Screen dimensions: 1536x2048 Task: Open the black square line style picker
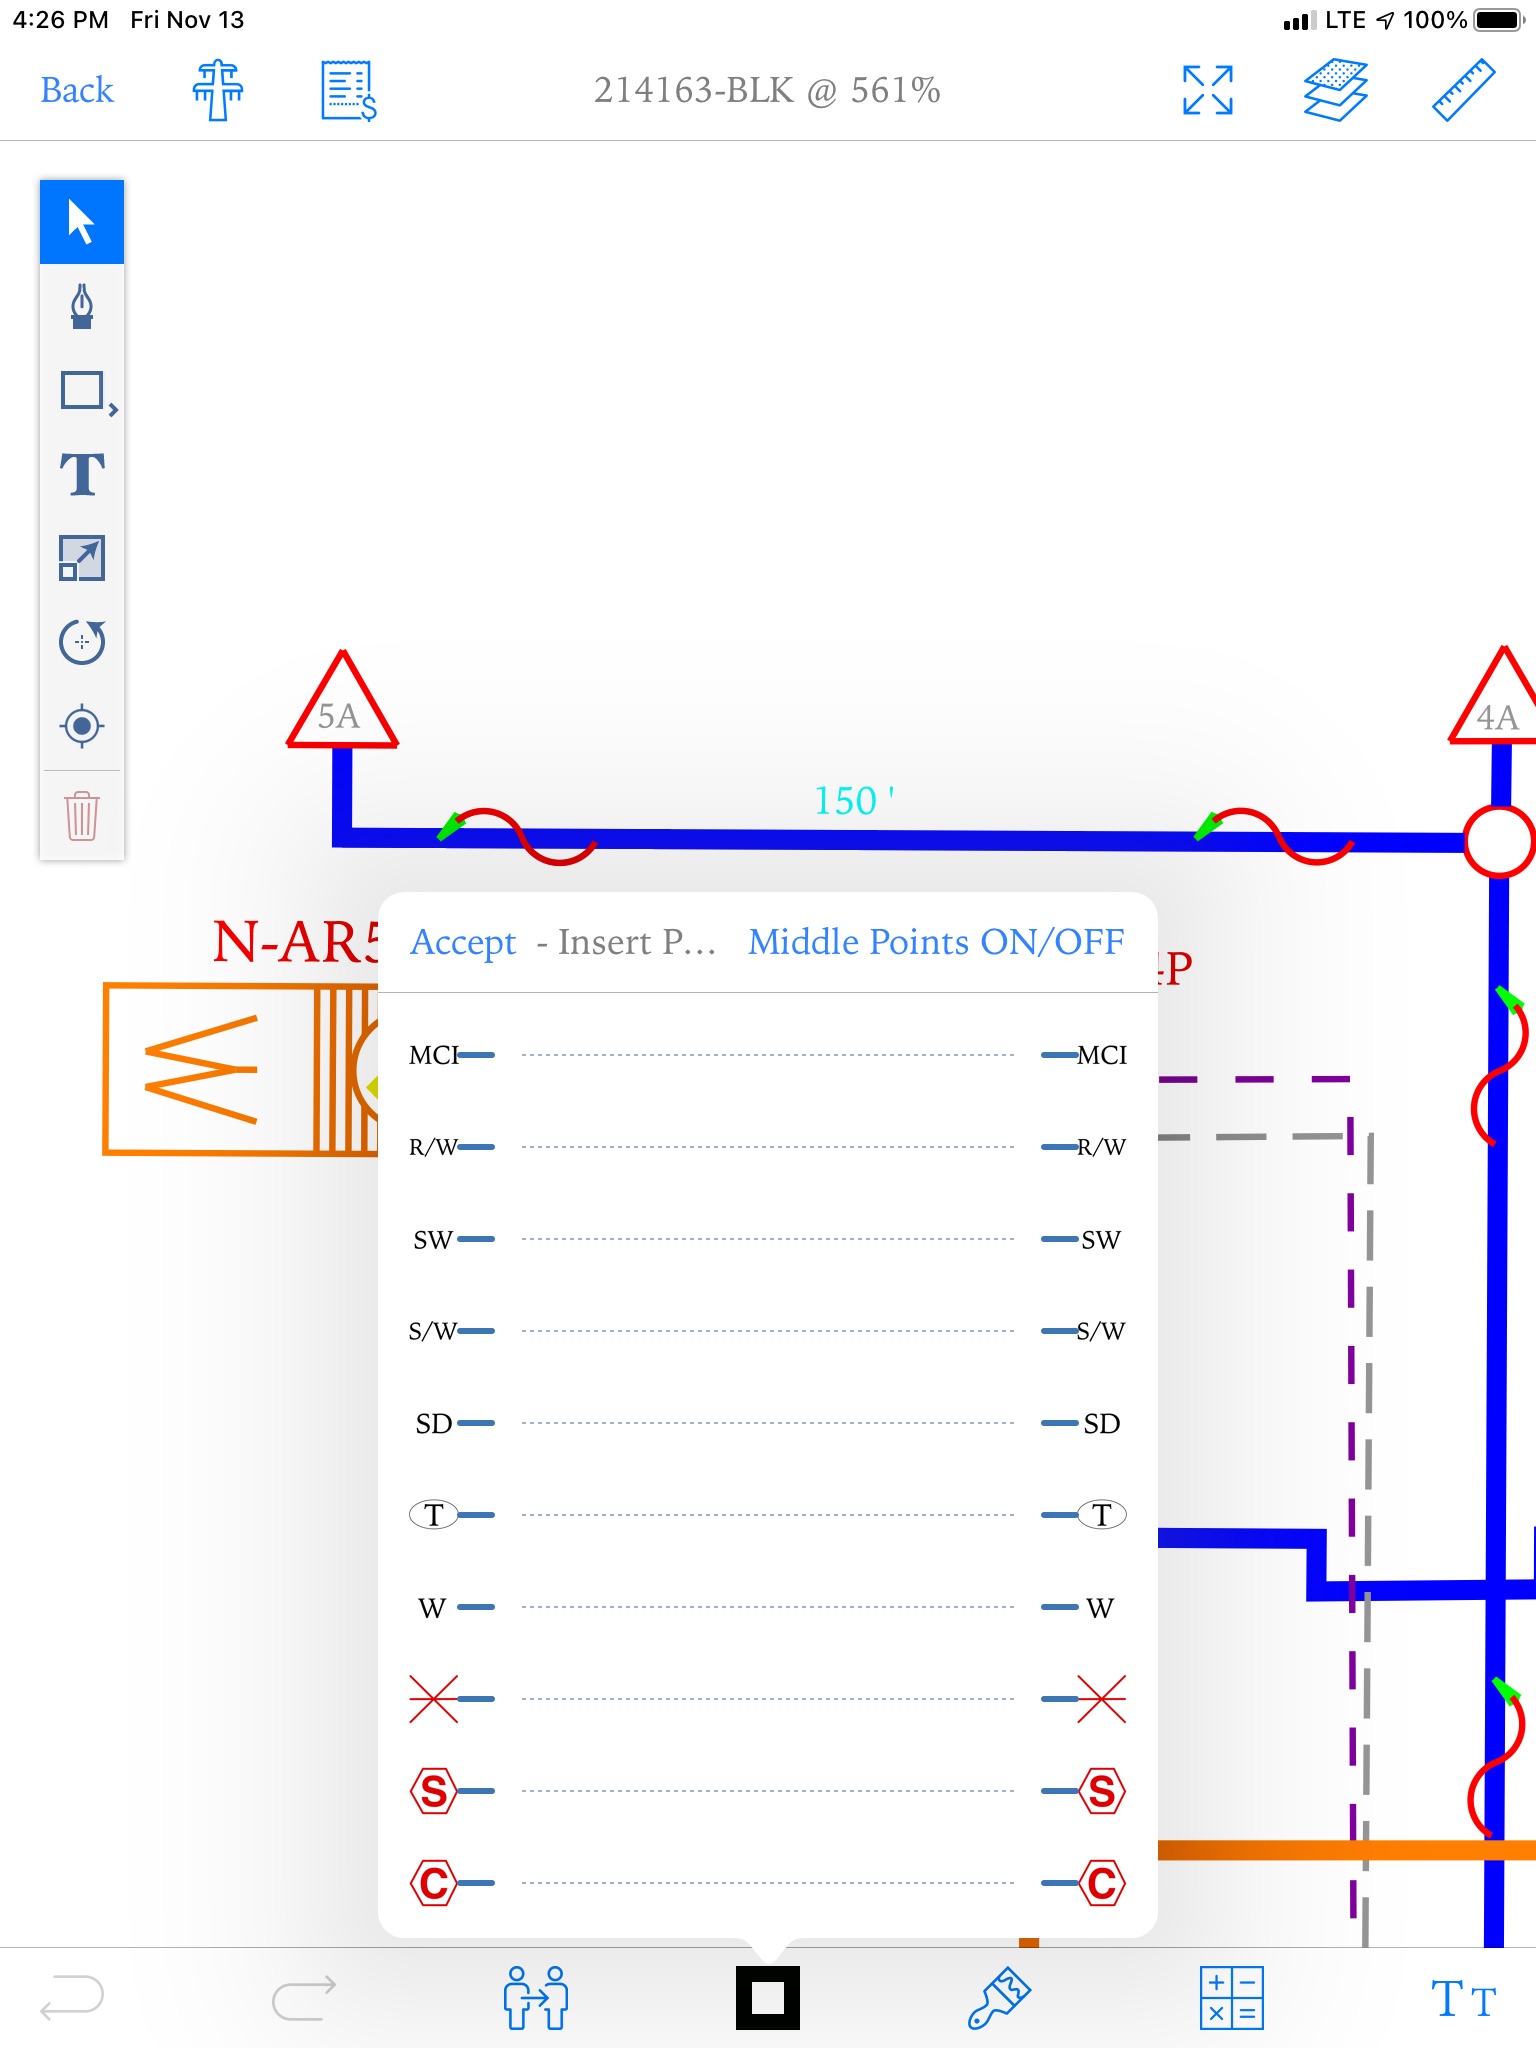coord(768,1998)
